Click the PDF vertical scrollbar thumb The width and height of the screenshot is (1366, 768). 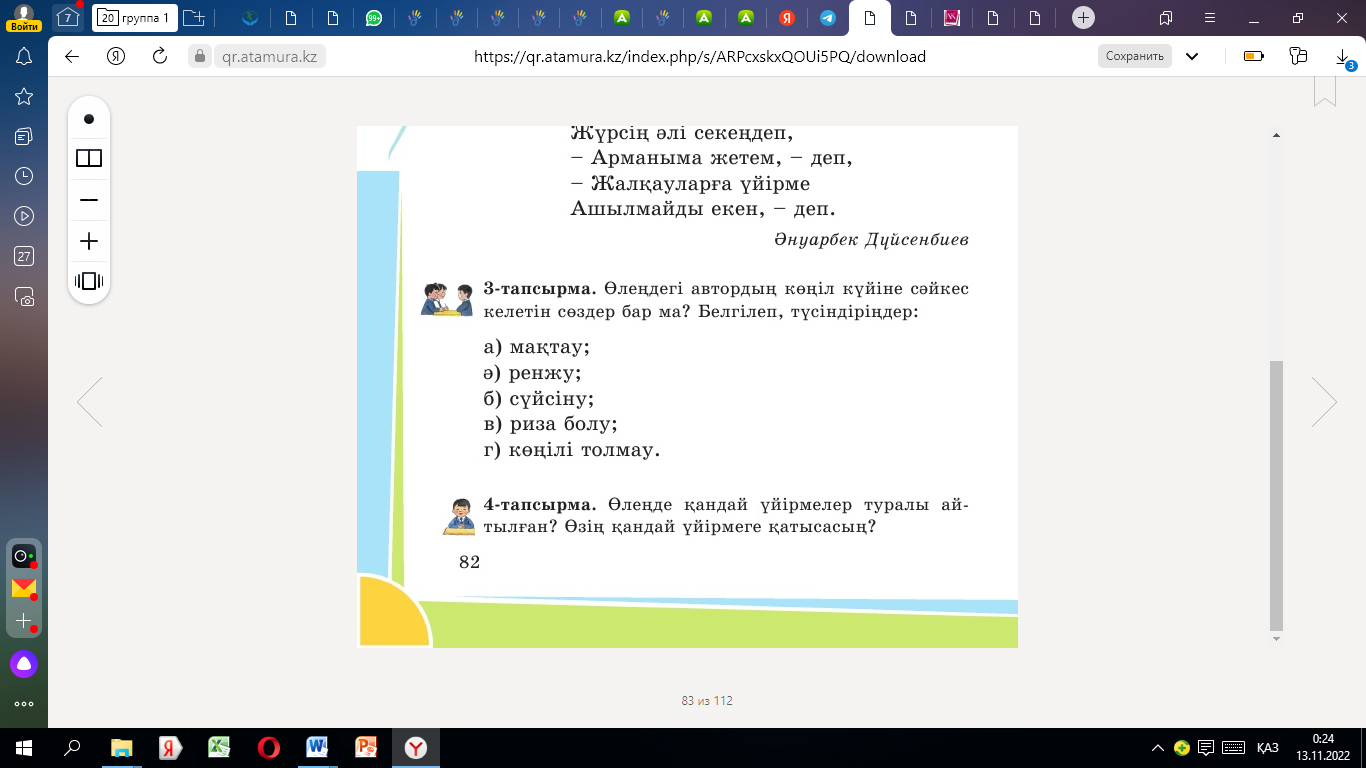point(1276,496)
